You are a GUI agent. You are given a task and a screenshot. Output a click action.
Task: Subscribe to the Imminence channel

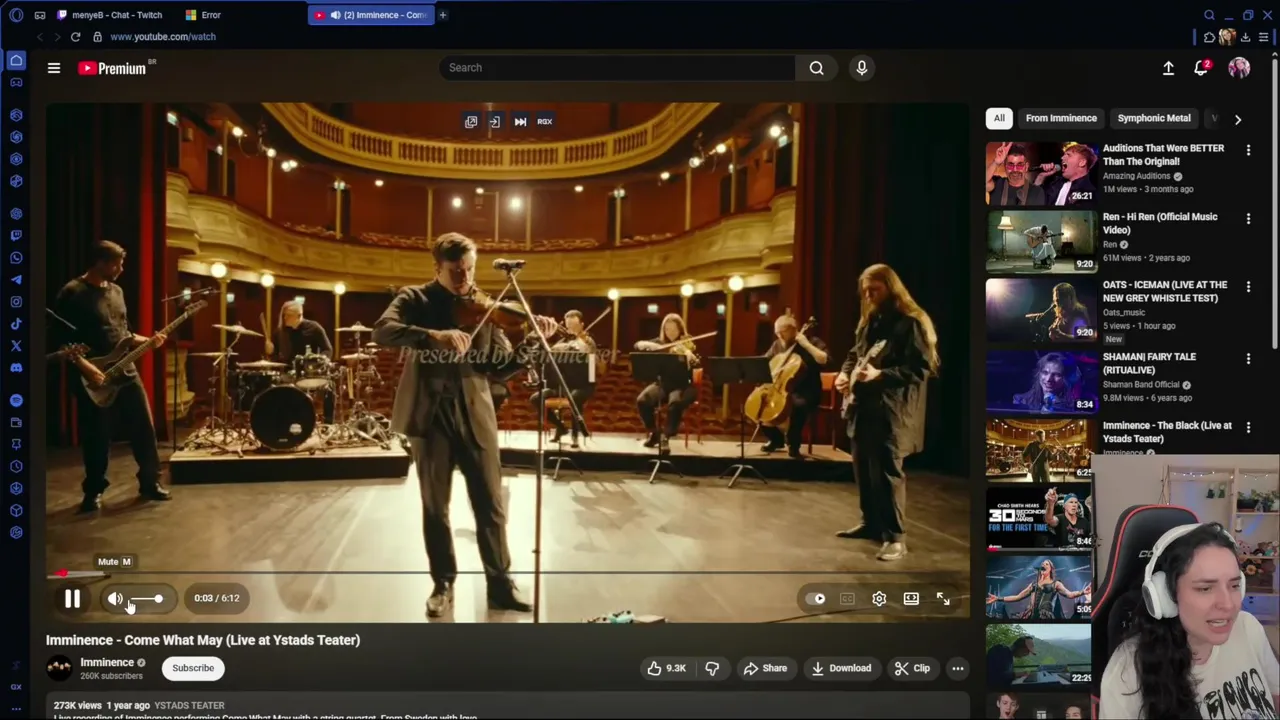[193, 668]
